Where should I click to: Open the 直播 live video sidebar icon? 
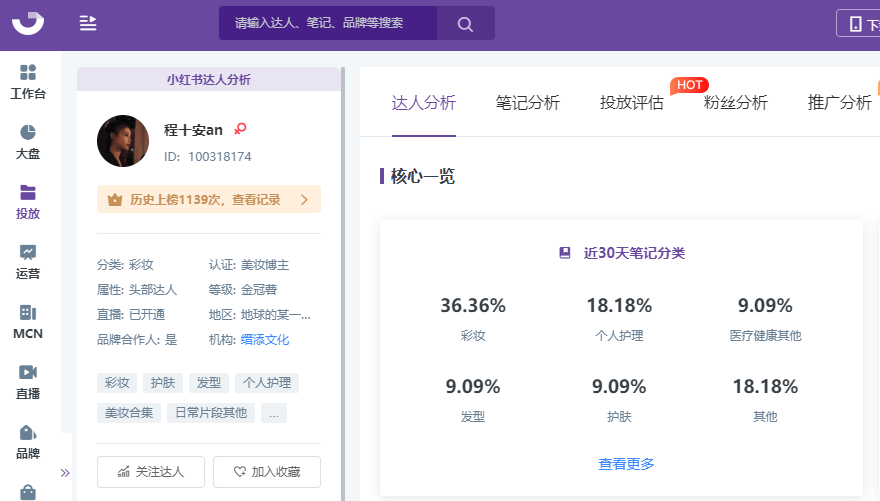coord(28,381)
